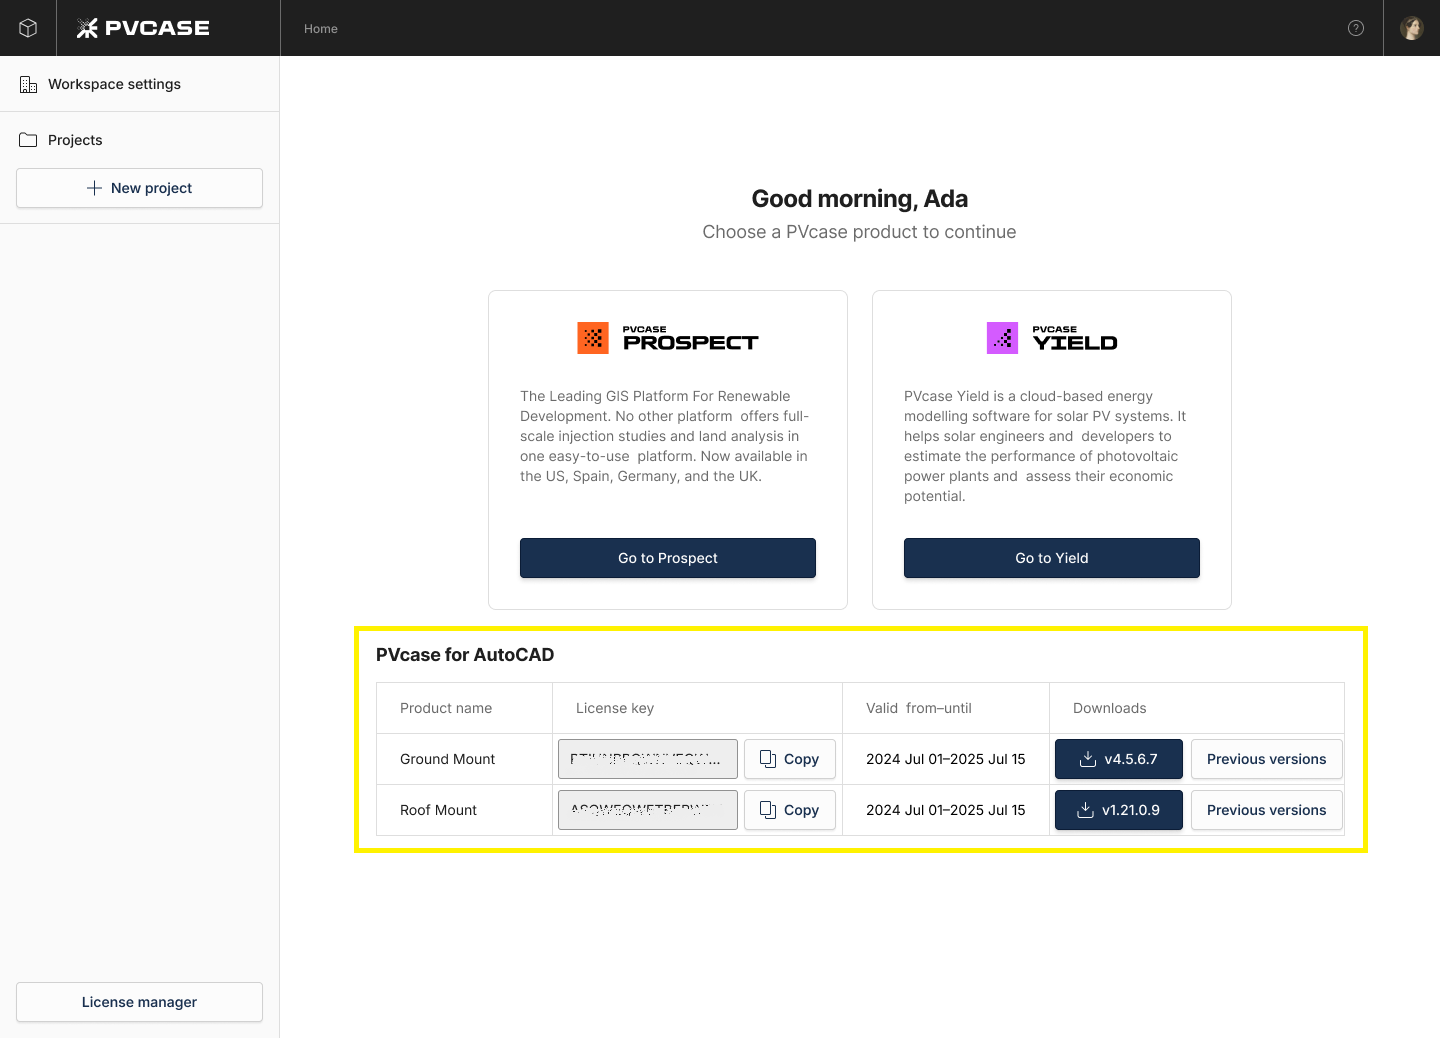Open Workspace settings in sidebar
Image resolution: width=1440 pixels, height=1038 pixels.
pos(139,84)
